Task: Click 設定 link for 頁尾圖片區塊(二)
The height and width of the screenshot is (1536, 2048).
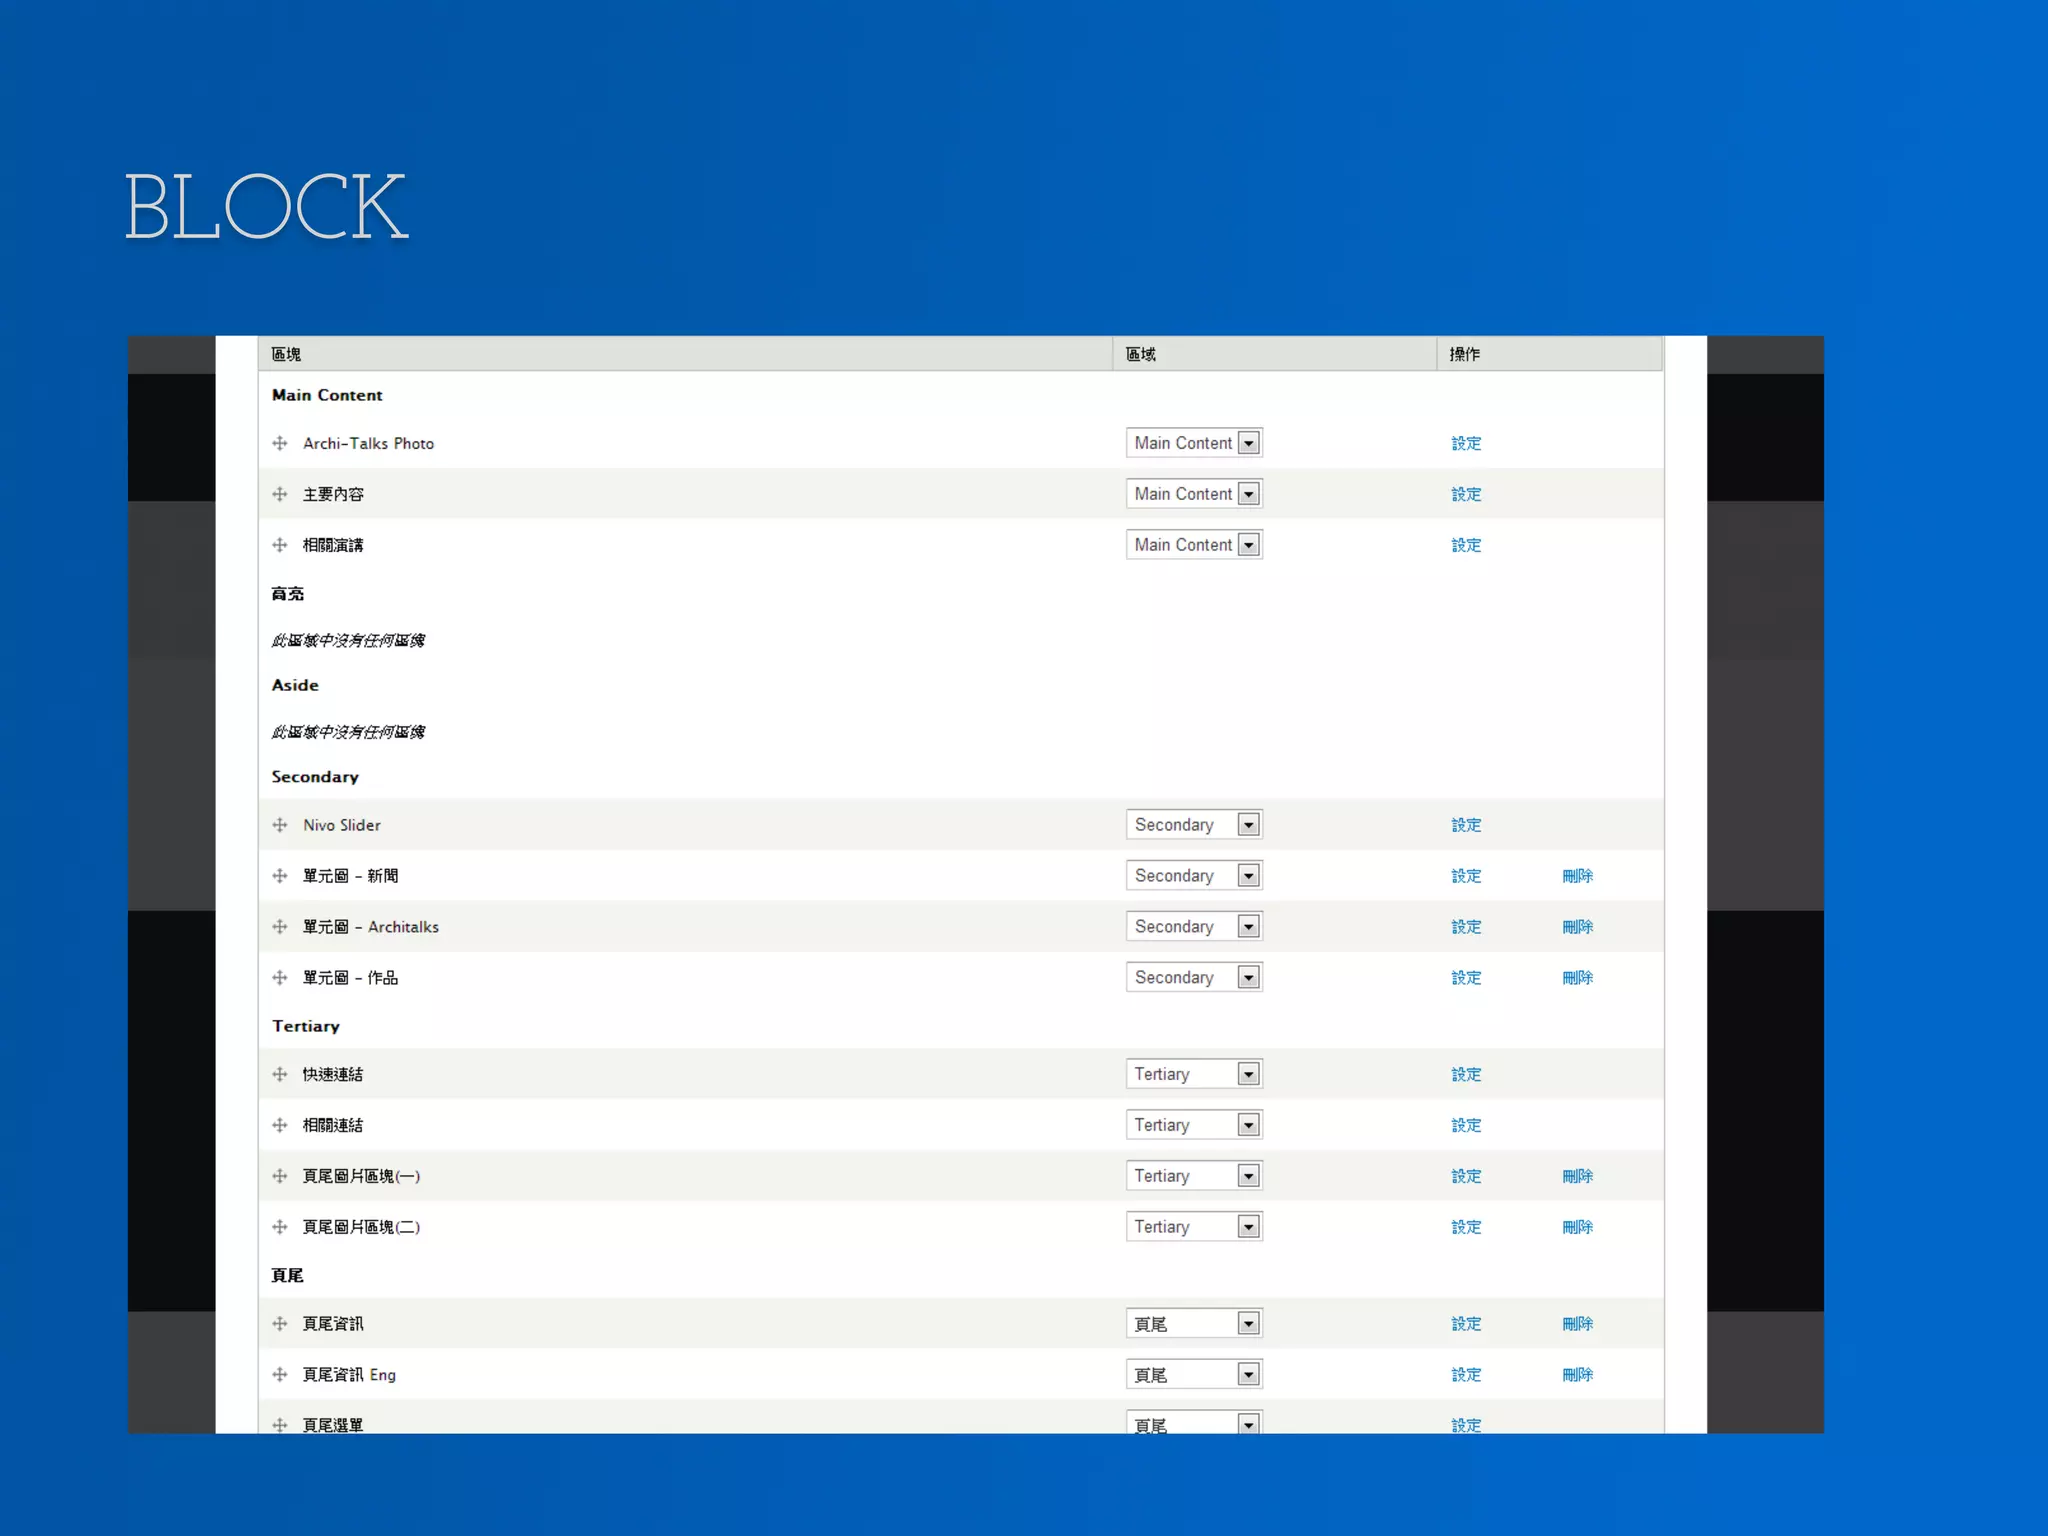Action: tap(1466, 1227)
